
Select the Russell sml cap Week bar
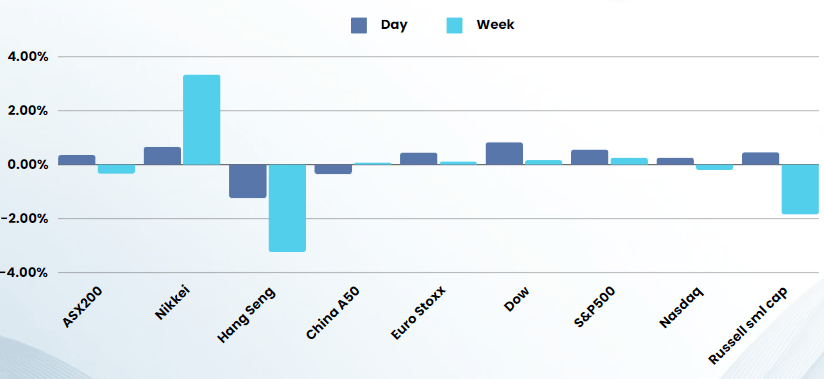coord(800,189)
